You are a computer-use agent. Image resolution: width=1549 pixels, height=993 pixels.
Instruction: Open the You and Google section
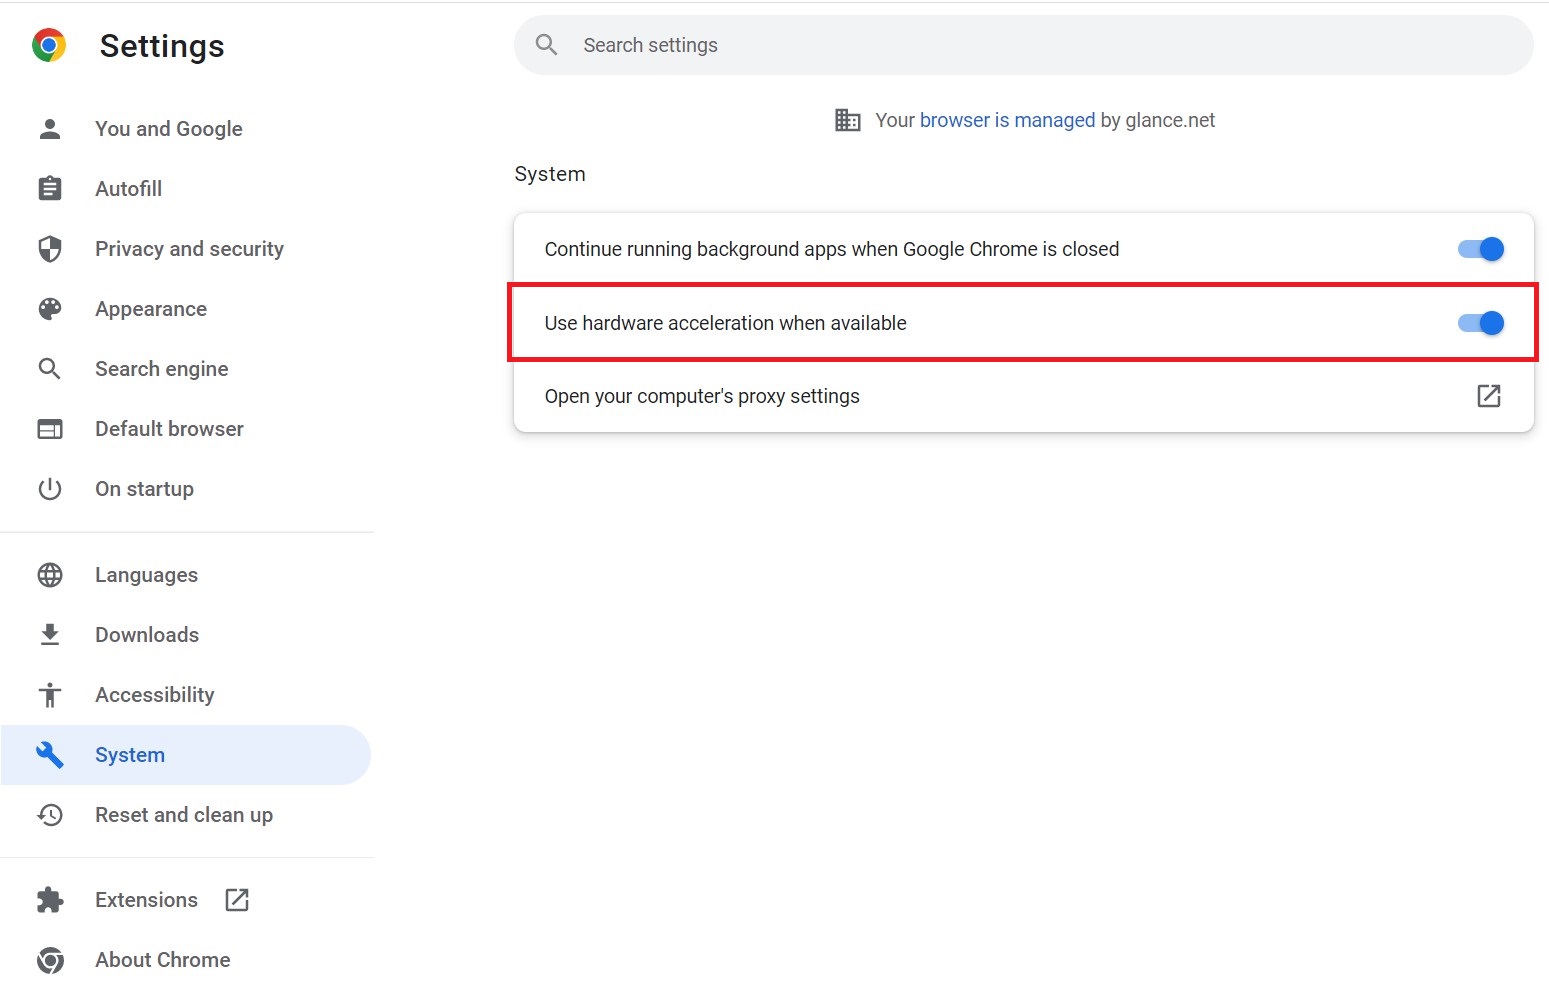(168, 129)
